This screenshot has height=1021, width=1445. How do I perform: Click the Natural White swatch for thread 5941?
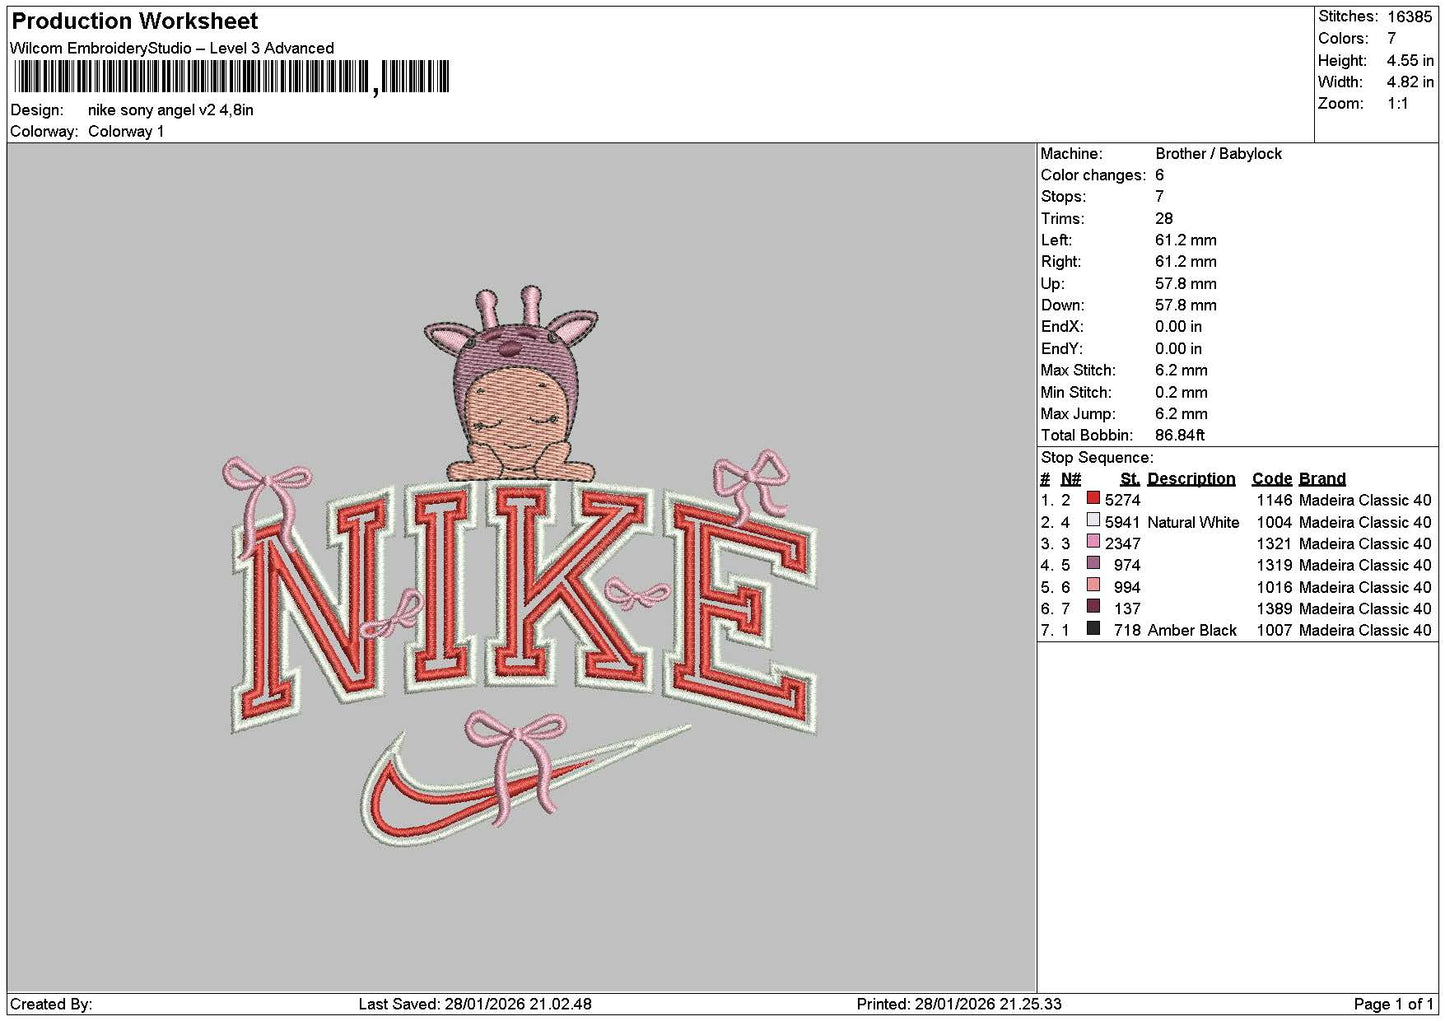(1093, 520)
